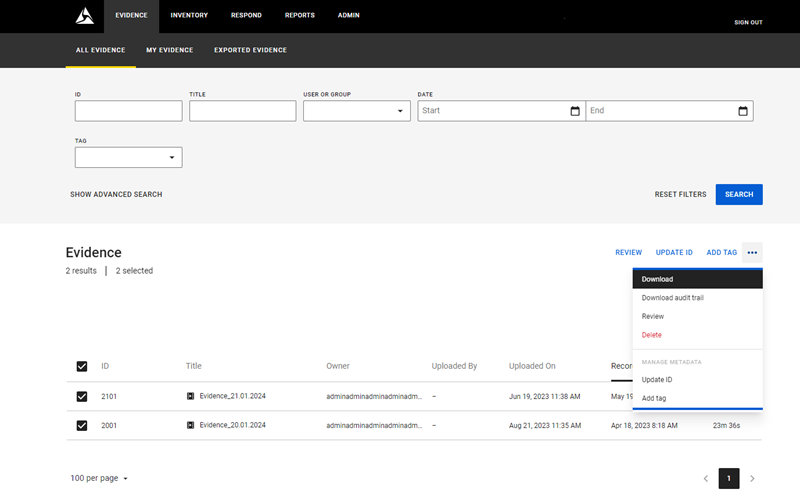
Task: Sign out of the application
Action: [748, 22]
